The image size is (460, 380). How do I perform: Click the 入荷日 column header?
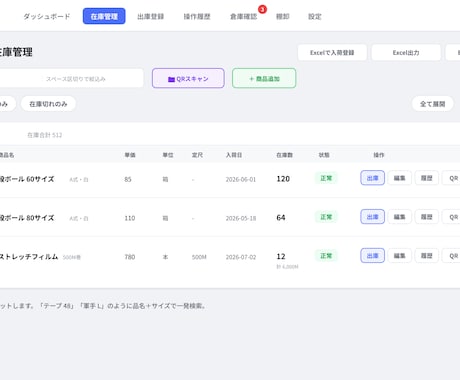click(x=234, y=155)
